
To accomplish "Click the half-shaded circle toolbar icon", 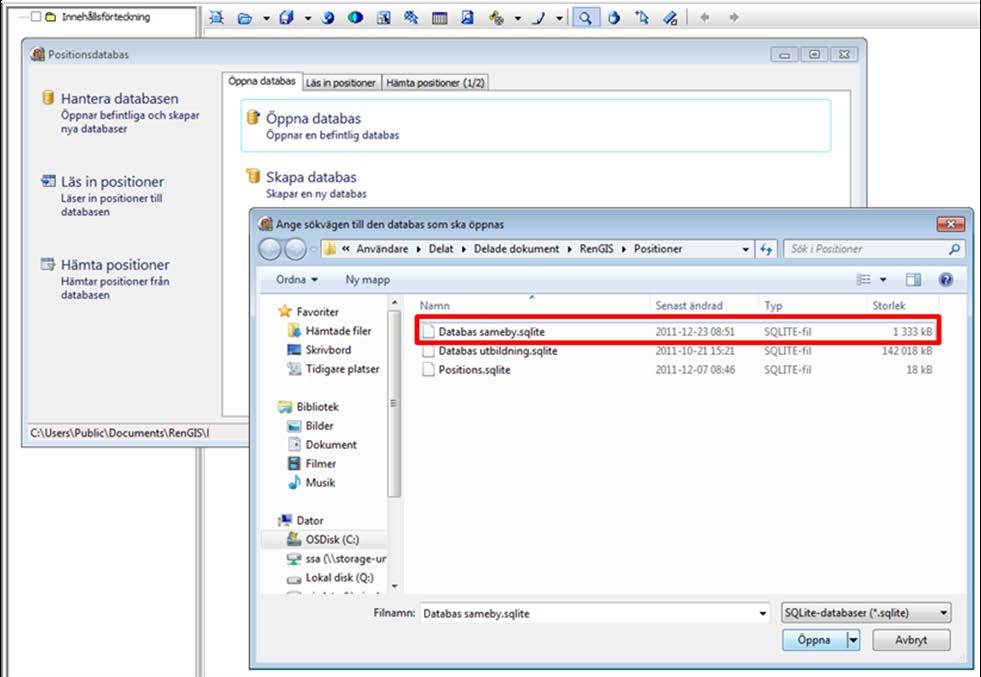I will (355, 18).
